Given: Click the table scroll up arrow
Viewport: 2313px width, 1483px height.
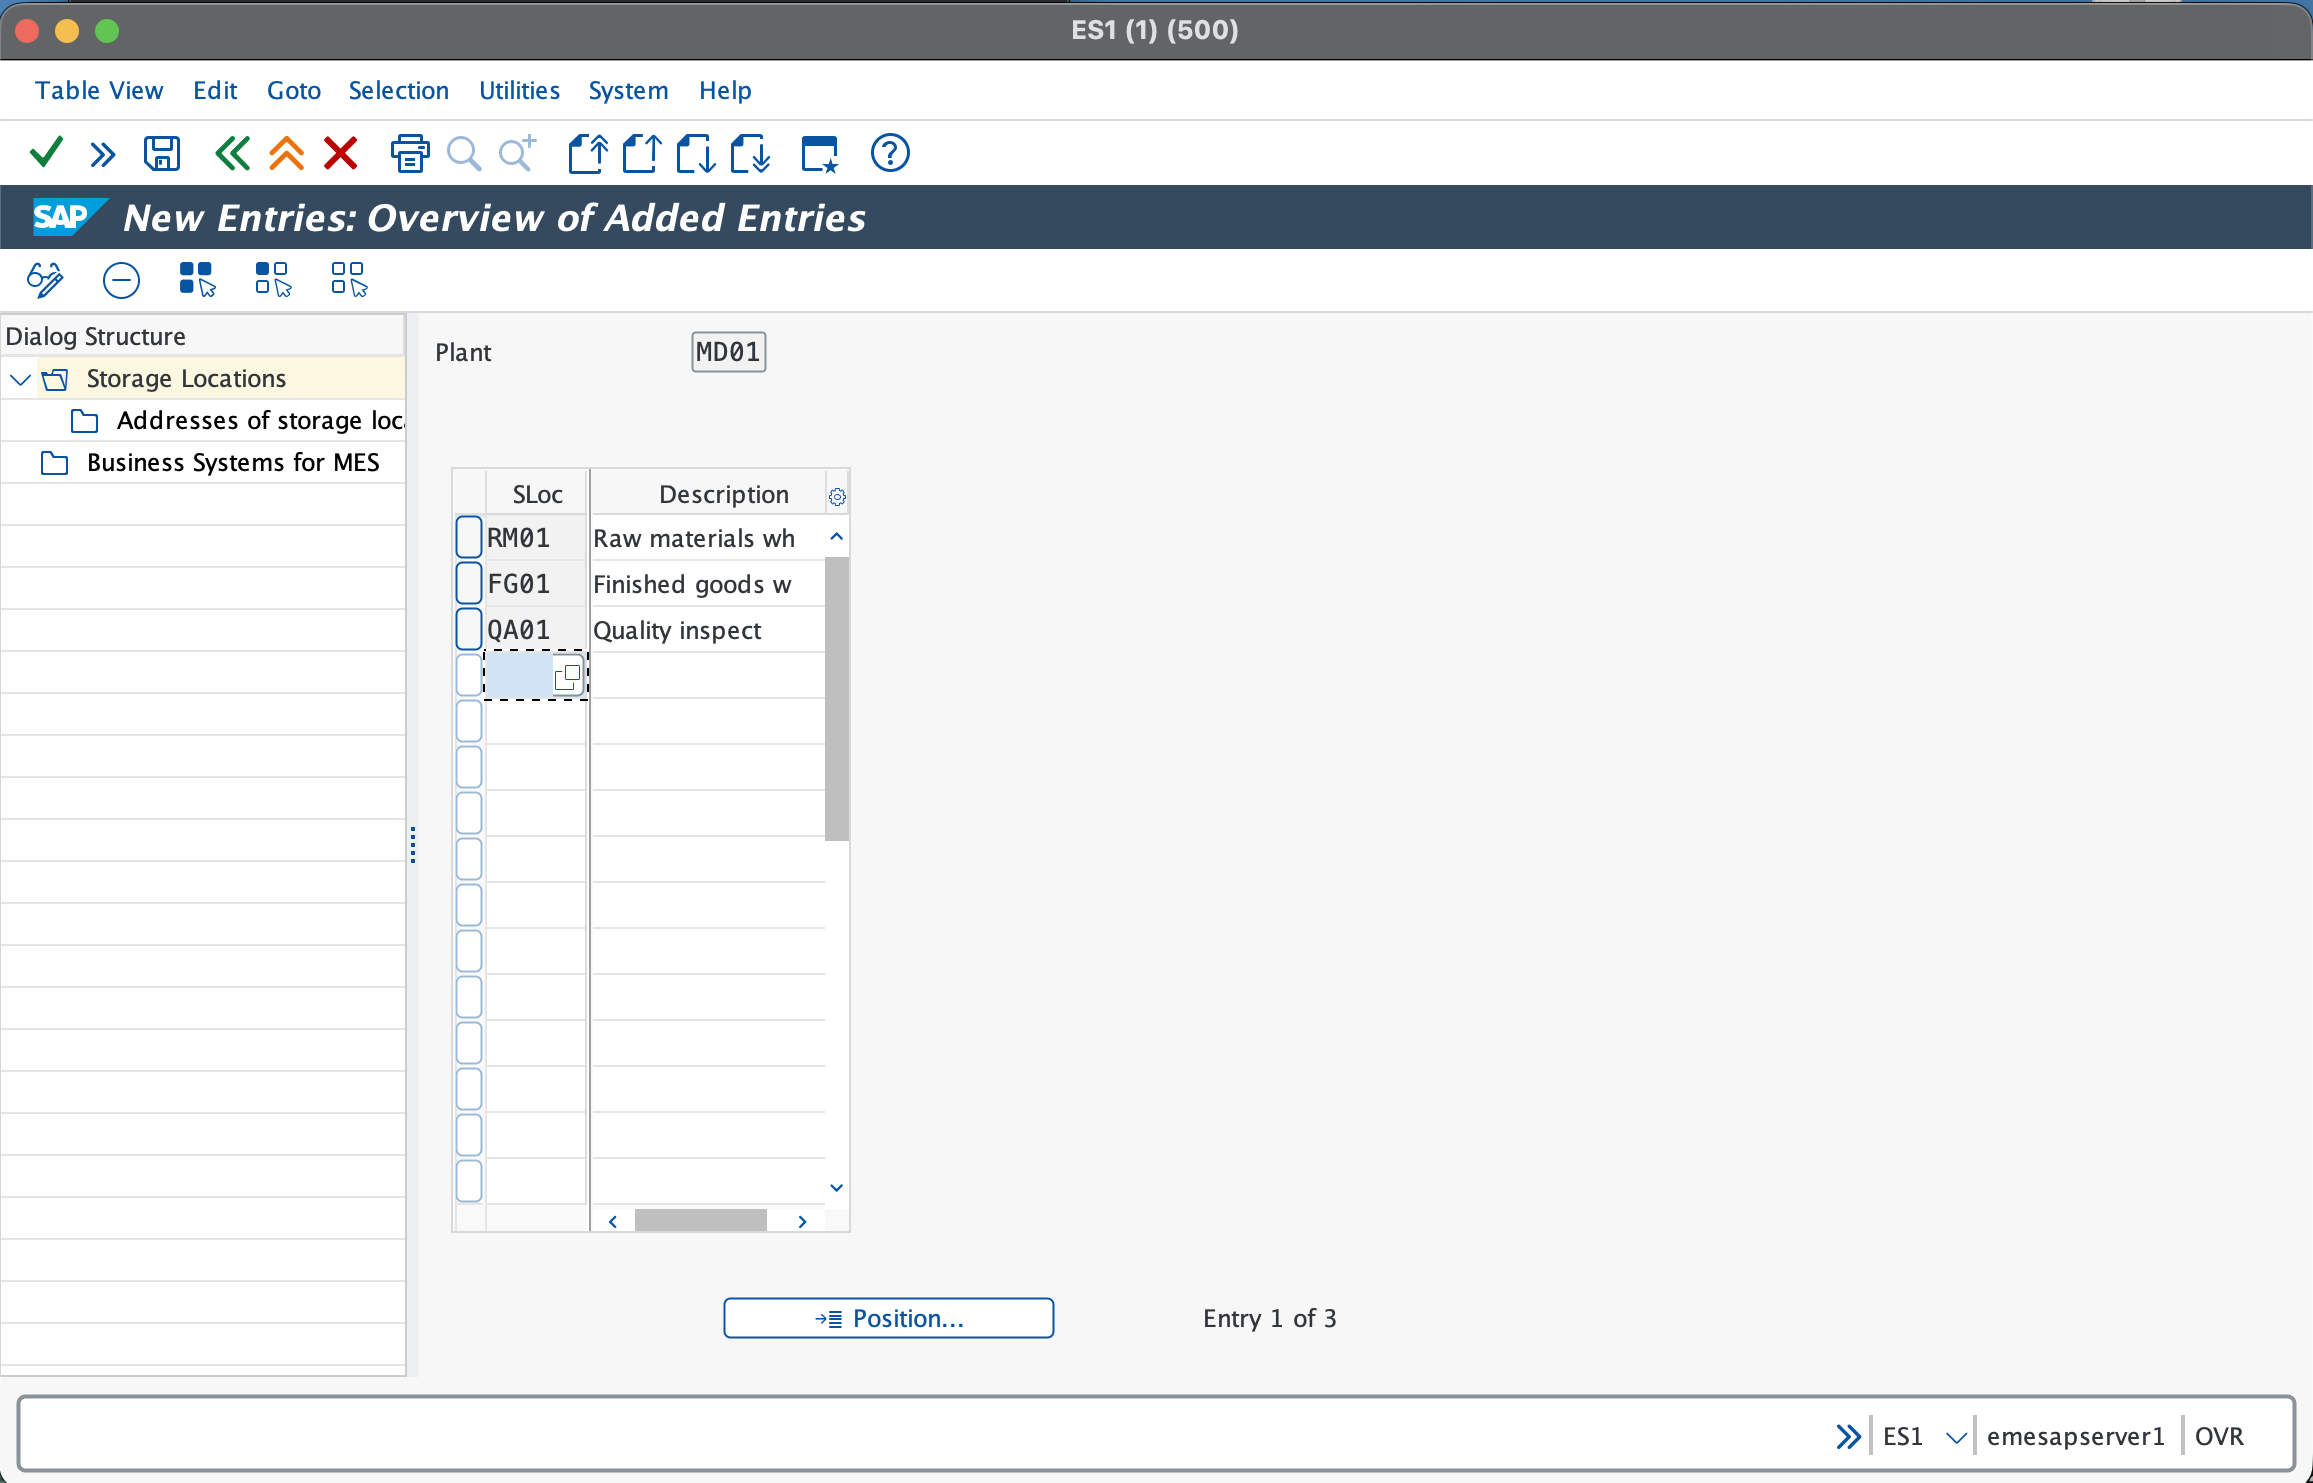Looking at the screenshot, I should pyautogui.click(x=837, y=537).
